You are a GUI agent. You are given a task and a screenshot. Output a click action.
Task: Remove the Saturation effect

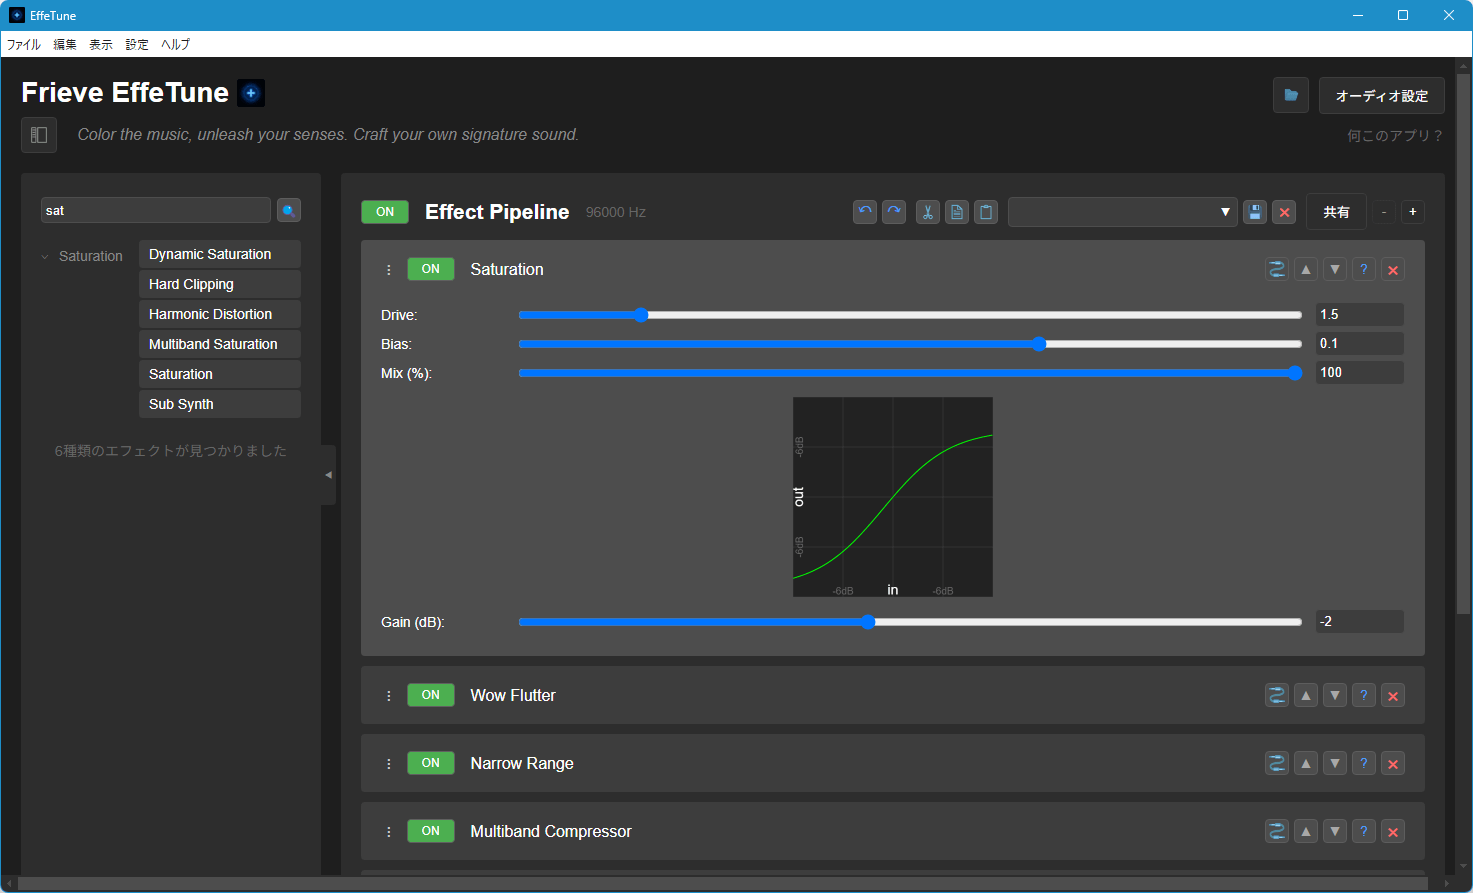pos(1393,269)
